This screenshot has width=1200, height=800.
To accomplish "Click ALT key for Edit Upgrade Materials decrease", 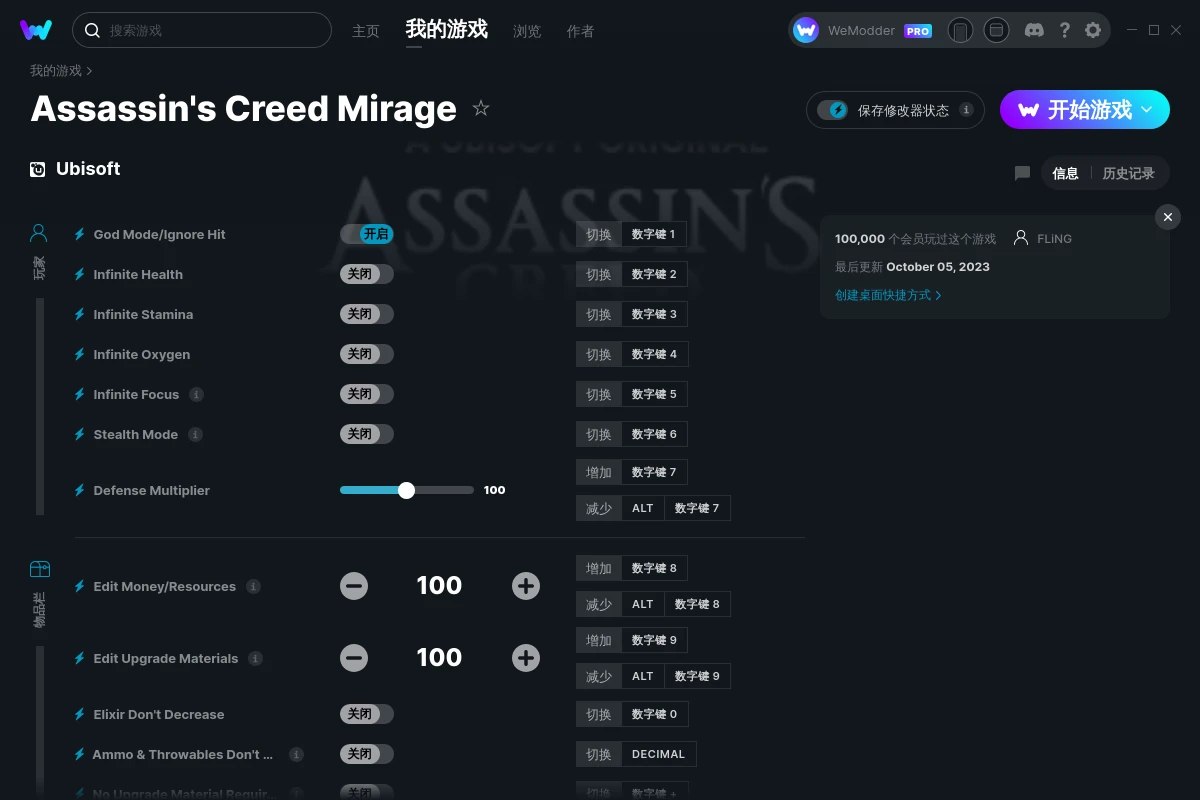I will pyautogui.click(x=642, y=676).
